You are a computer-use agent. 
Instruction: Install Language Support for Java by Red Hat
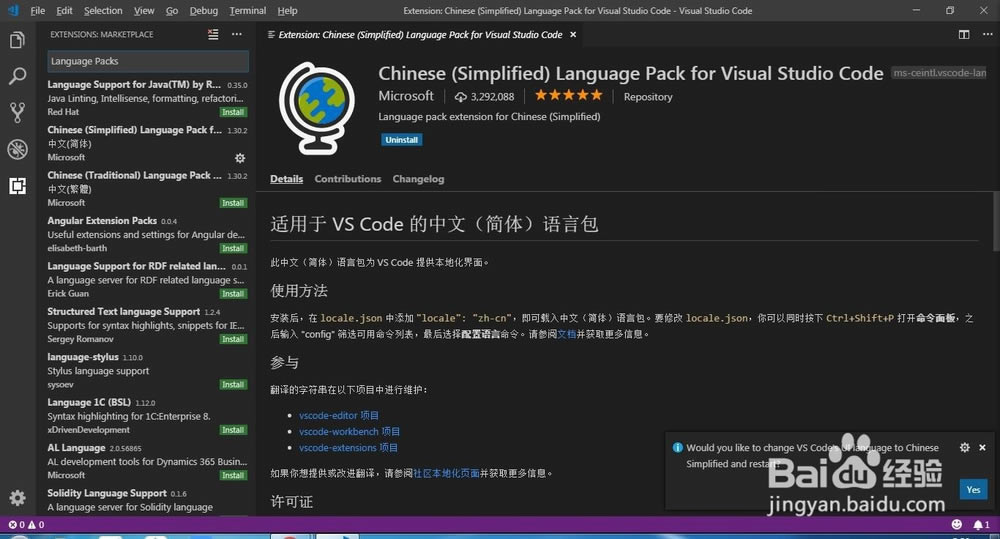point(233,112)
